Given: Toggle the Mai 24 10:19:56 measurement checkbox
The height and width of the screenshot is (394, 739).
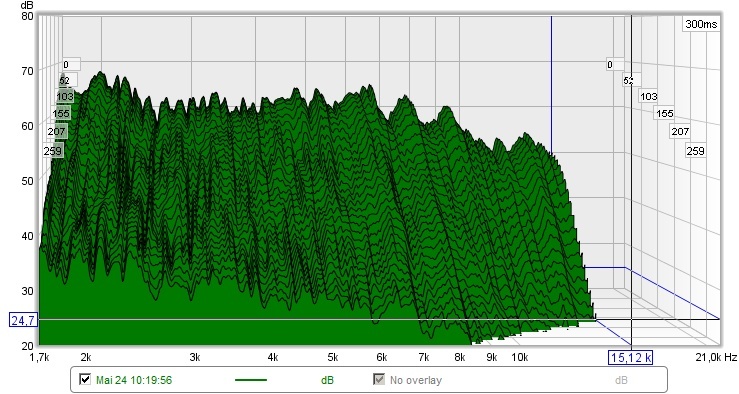Looking at the screenshot, I should 85,379.
